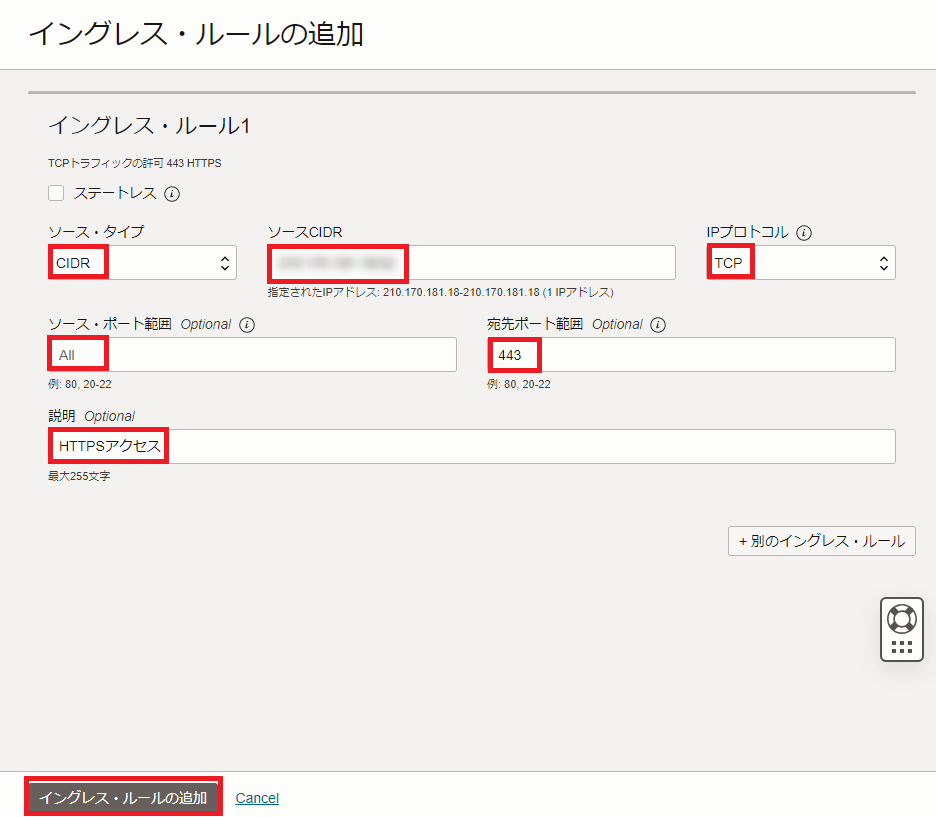
Task: Click the dotted grid handle under the lifebuoy
Action: pyautogui.click(x=901, y=647)
